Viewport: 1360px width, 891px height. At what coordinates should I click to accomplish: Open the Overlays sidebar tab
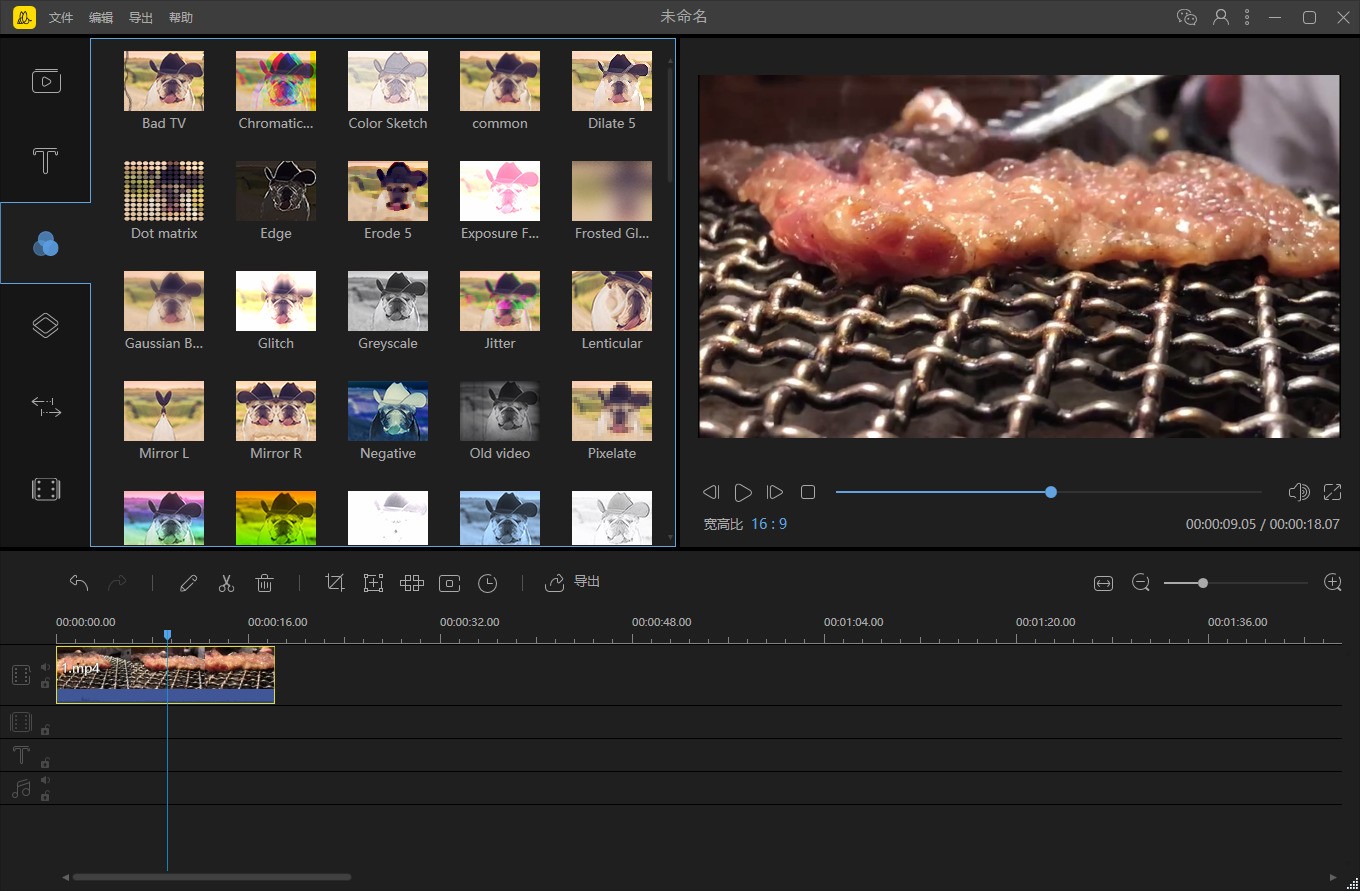coord(46,325)
